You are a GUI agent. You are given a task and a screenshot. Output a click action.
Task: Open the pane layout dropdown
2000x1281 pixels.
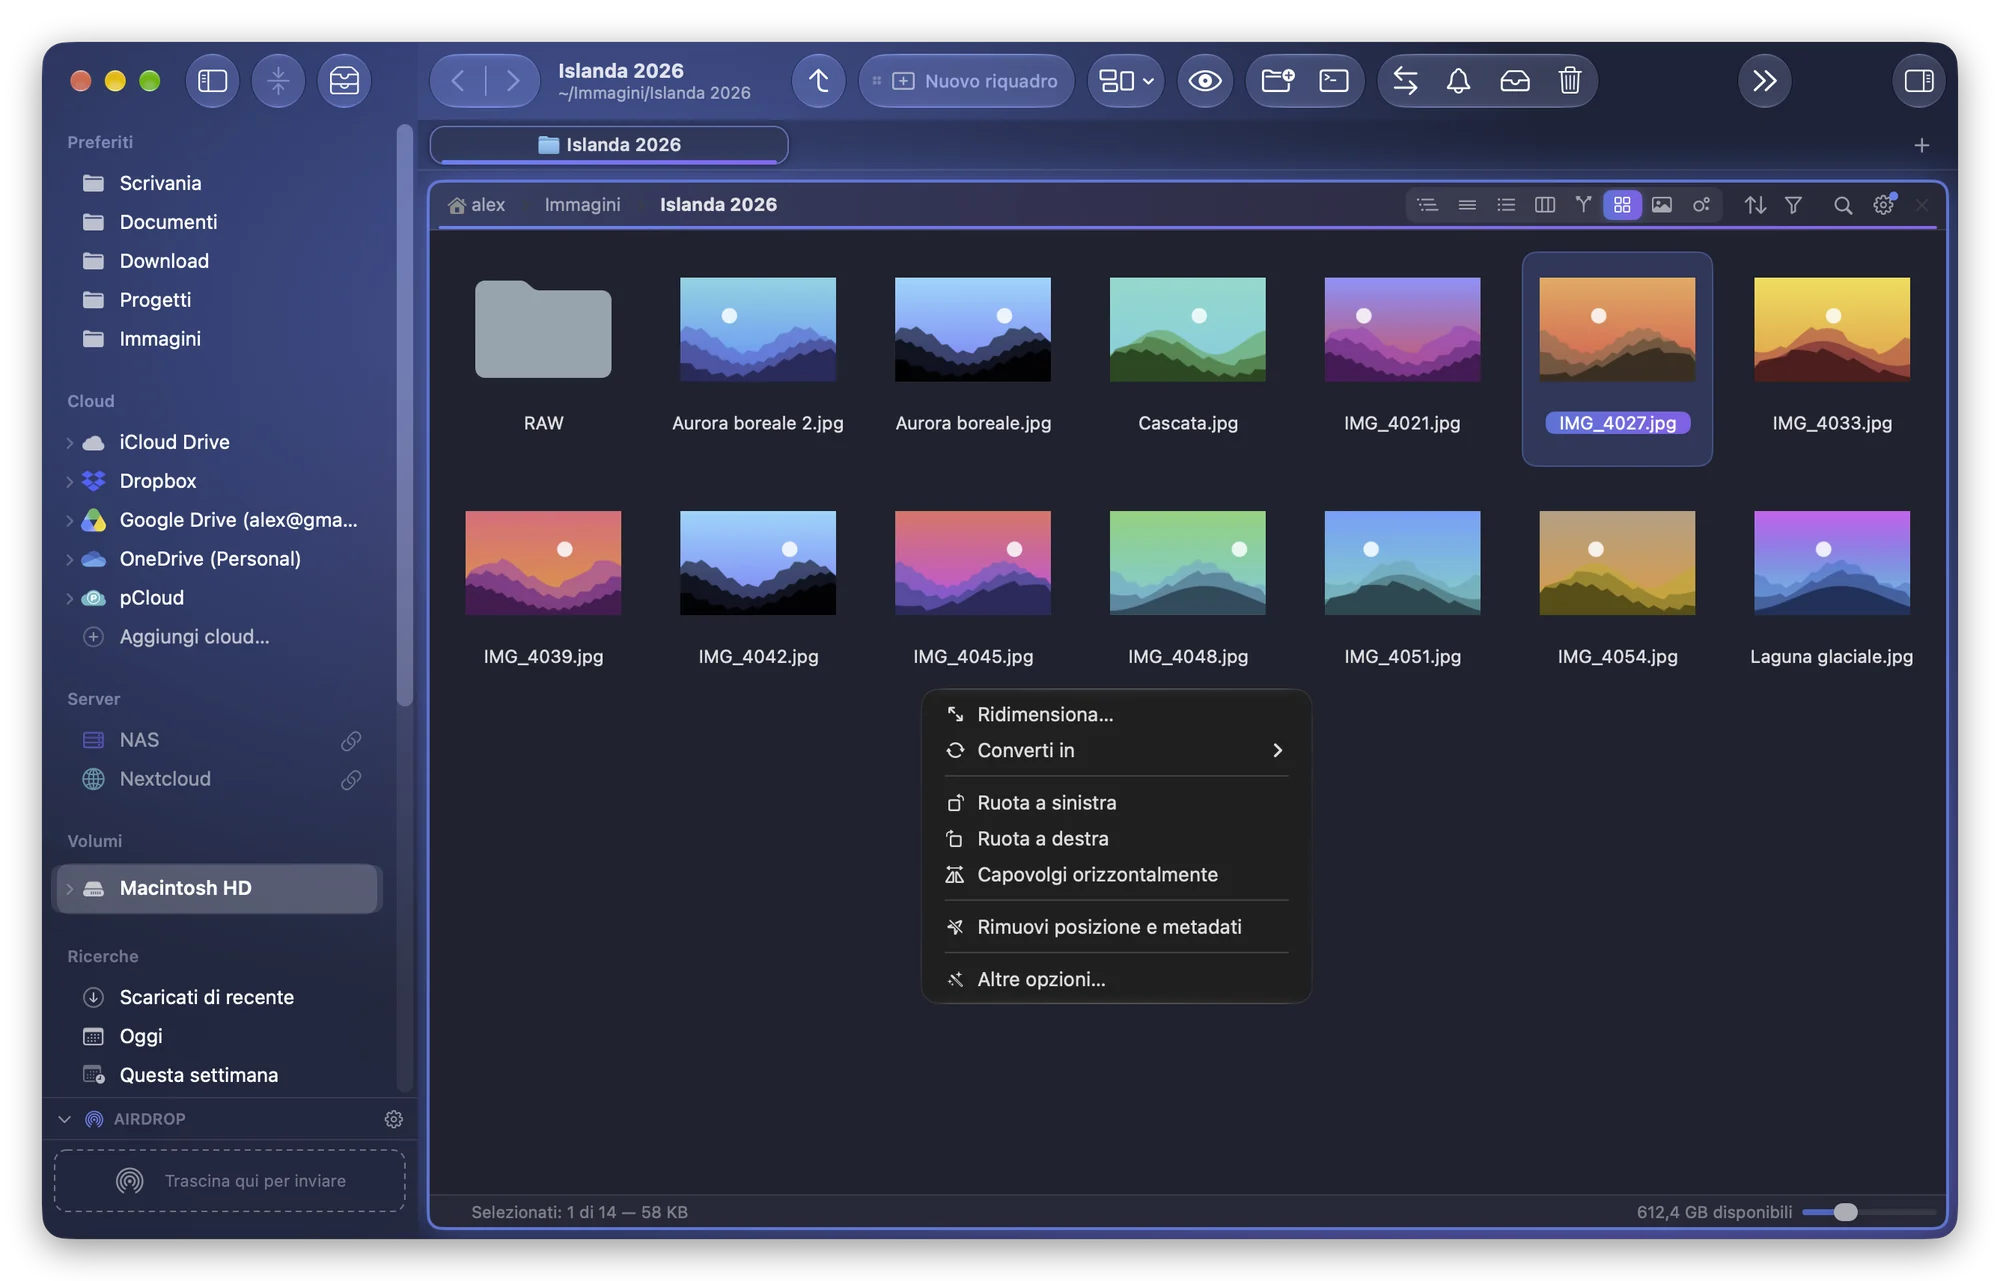tap(1126, 81)
